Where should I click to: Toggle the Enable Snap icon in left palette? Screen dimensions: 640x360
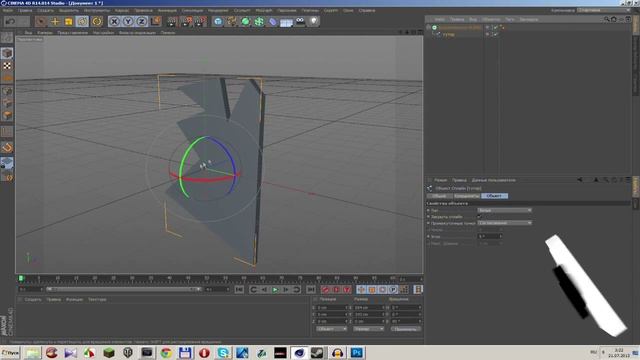[x=7, y=147]
